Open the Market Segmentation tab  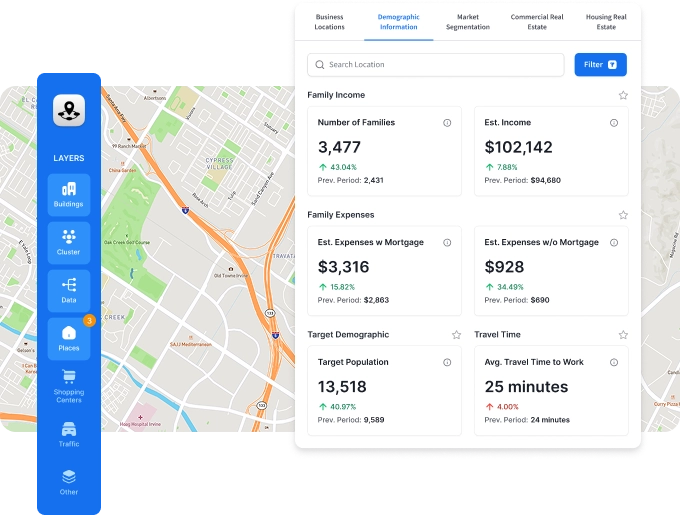click(468, 22)
